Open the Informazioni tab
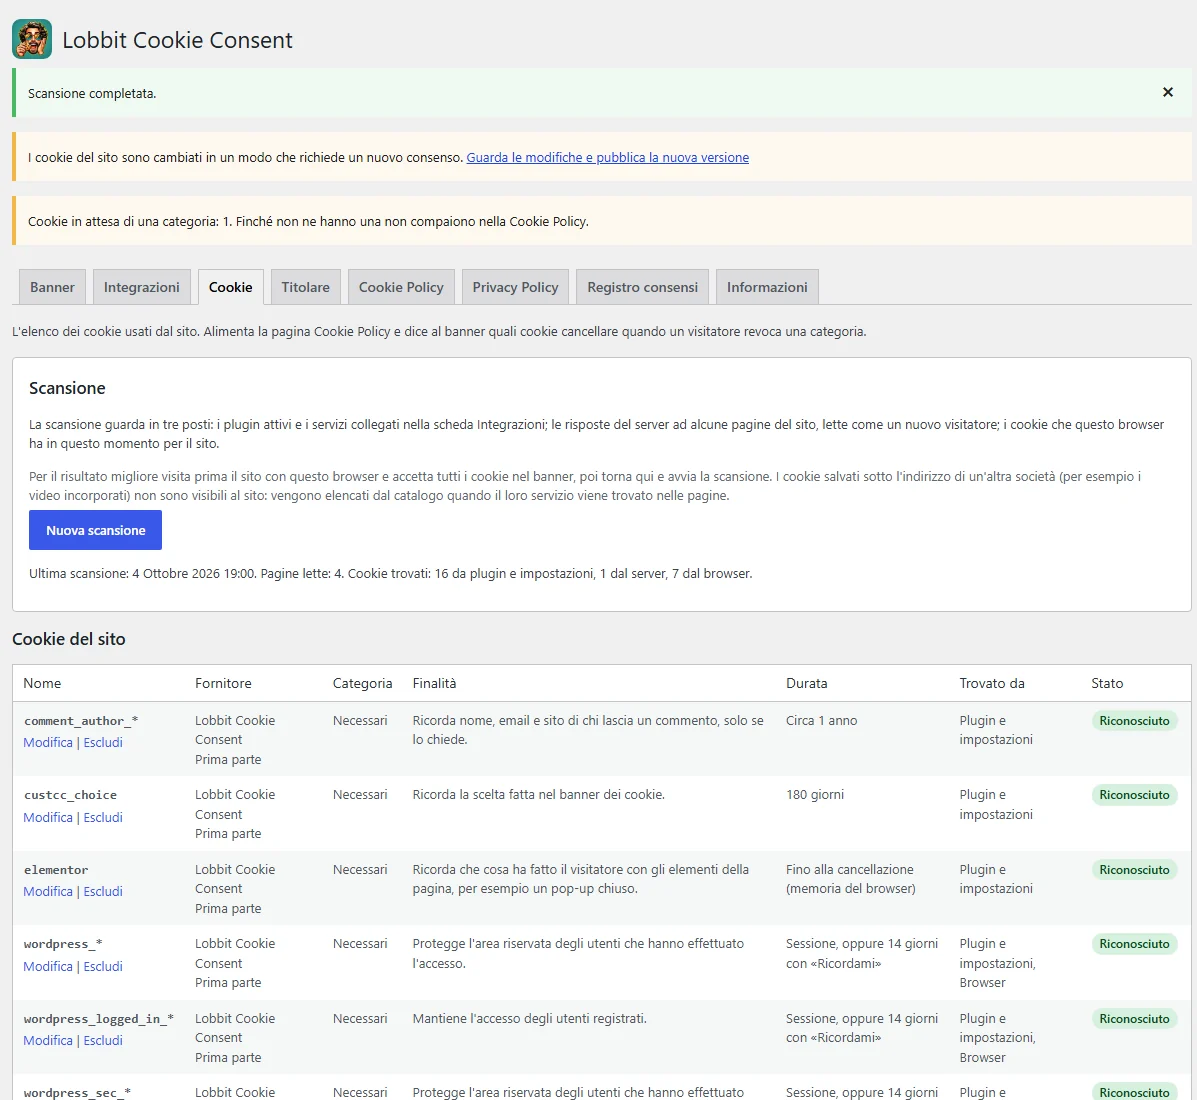Viewport: 1197px width, 1100px height. [x=767, y=287]
